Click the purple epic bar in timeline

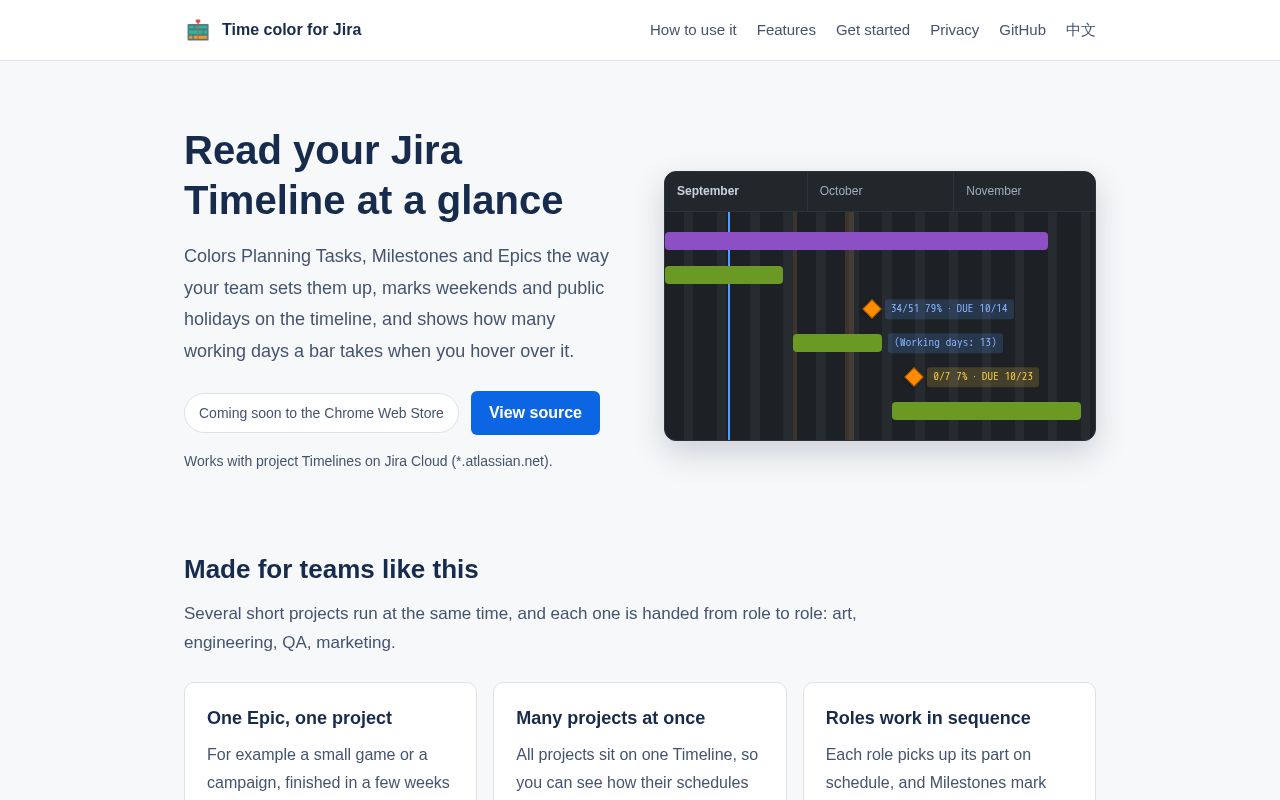click(856, 241)
